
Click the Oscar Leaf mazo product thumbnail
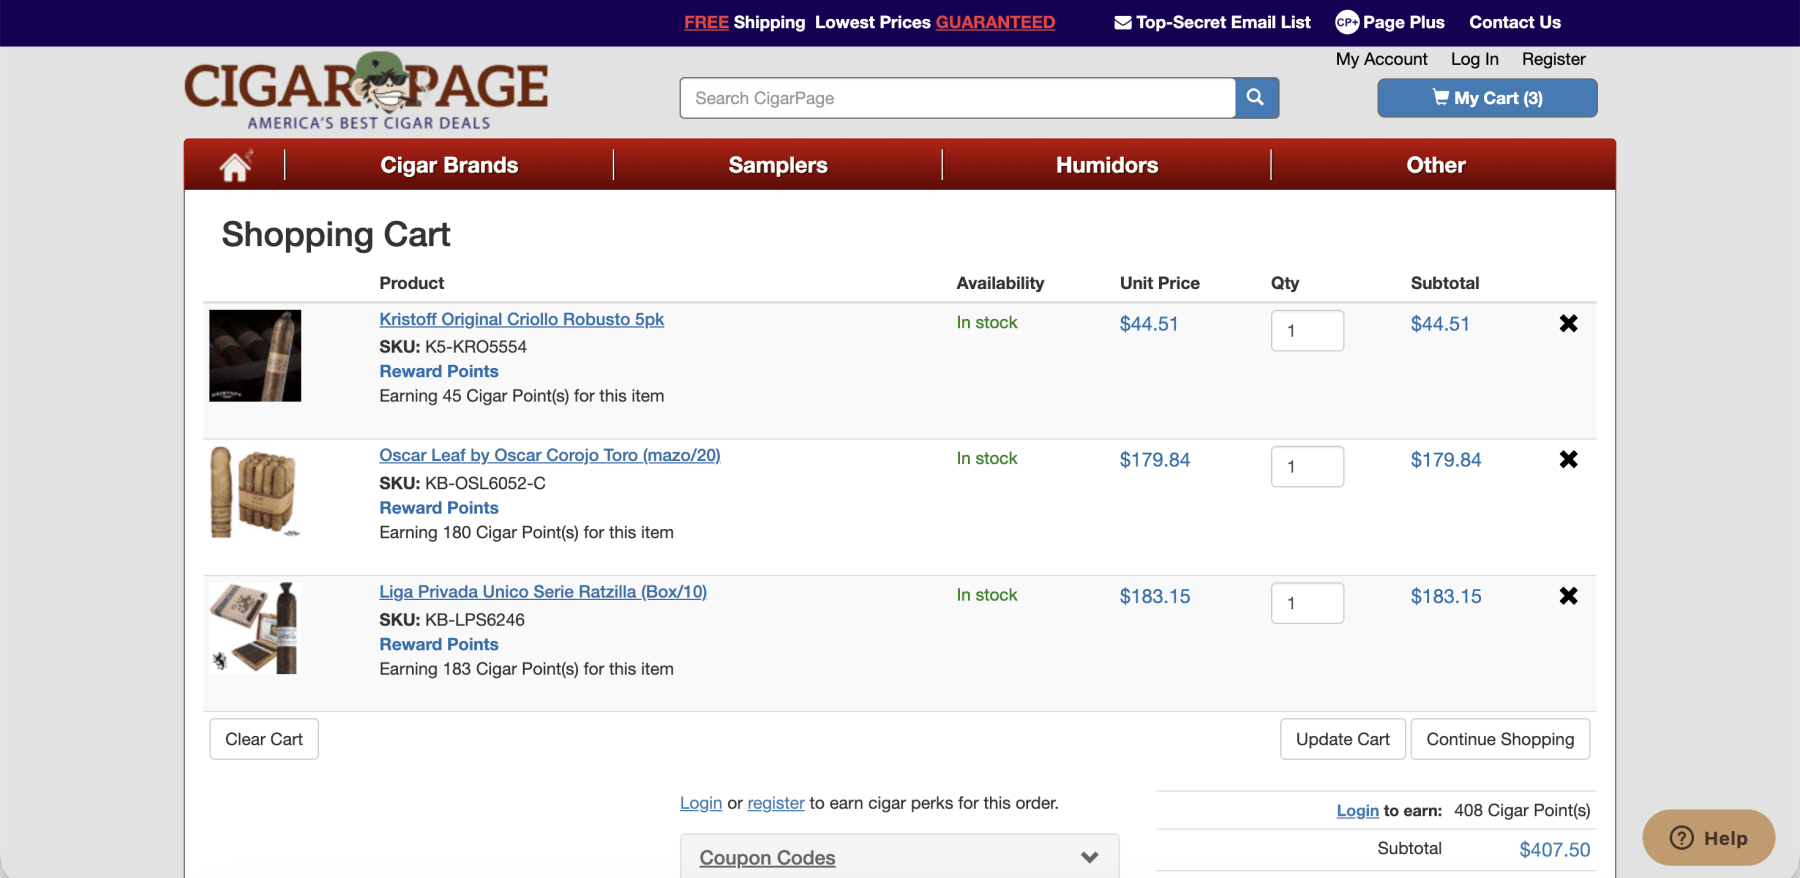pos(255,492)
